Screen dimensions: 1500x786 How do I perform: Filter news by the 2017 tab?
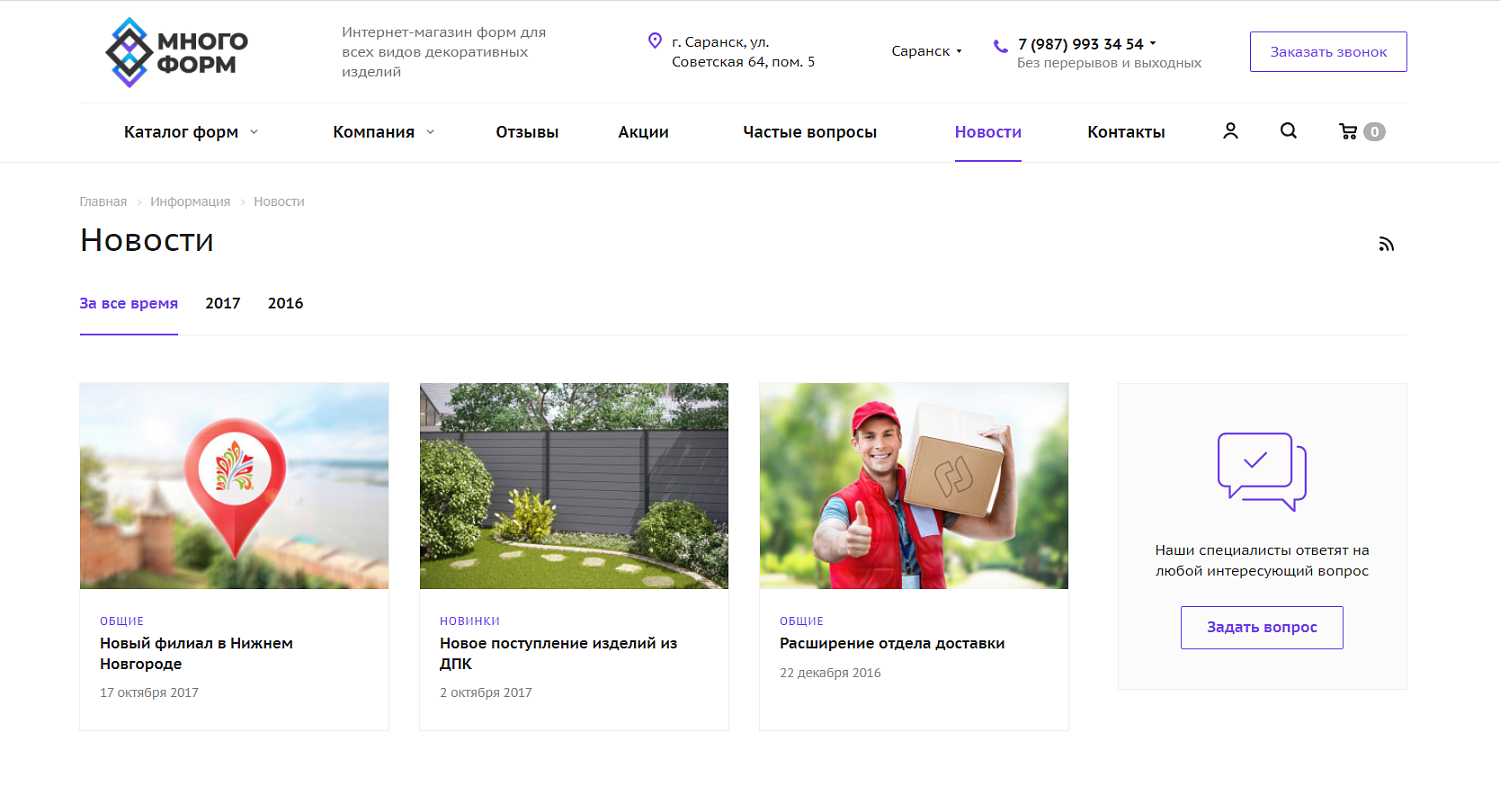223,303
